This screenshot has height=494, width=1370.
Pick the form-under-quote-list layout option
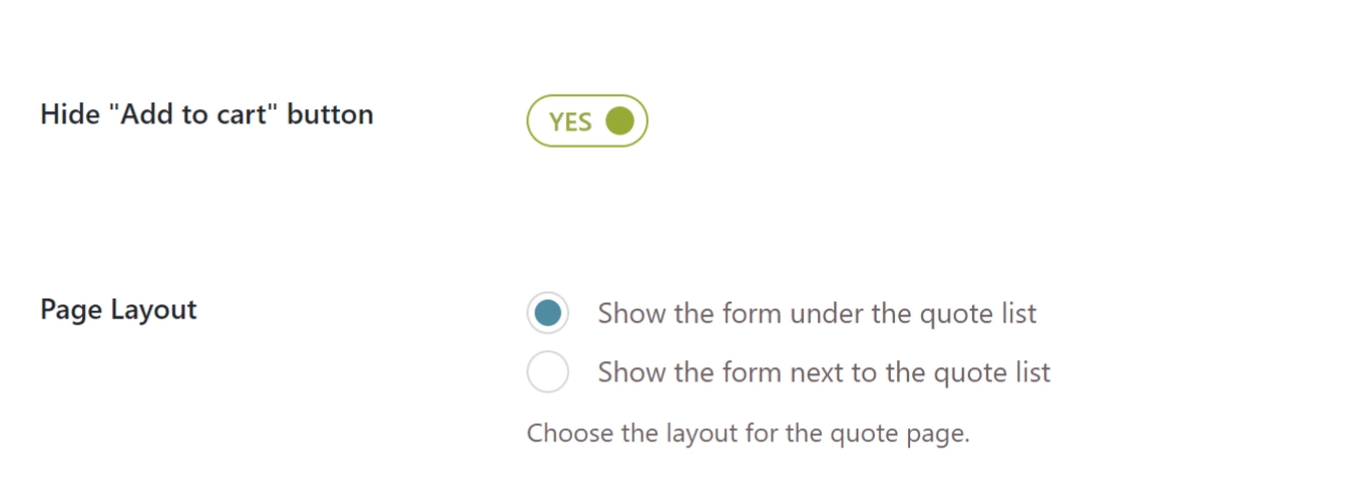pos(548,313)
